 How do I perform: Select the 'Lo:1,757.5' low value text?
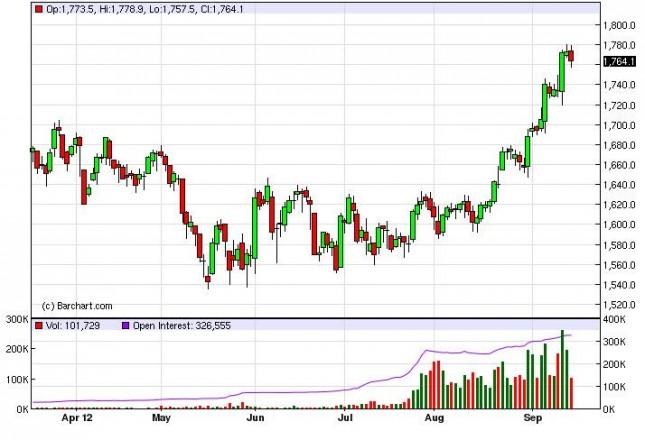(x=172, y=9)
